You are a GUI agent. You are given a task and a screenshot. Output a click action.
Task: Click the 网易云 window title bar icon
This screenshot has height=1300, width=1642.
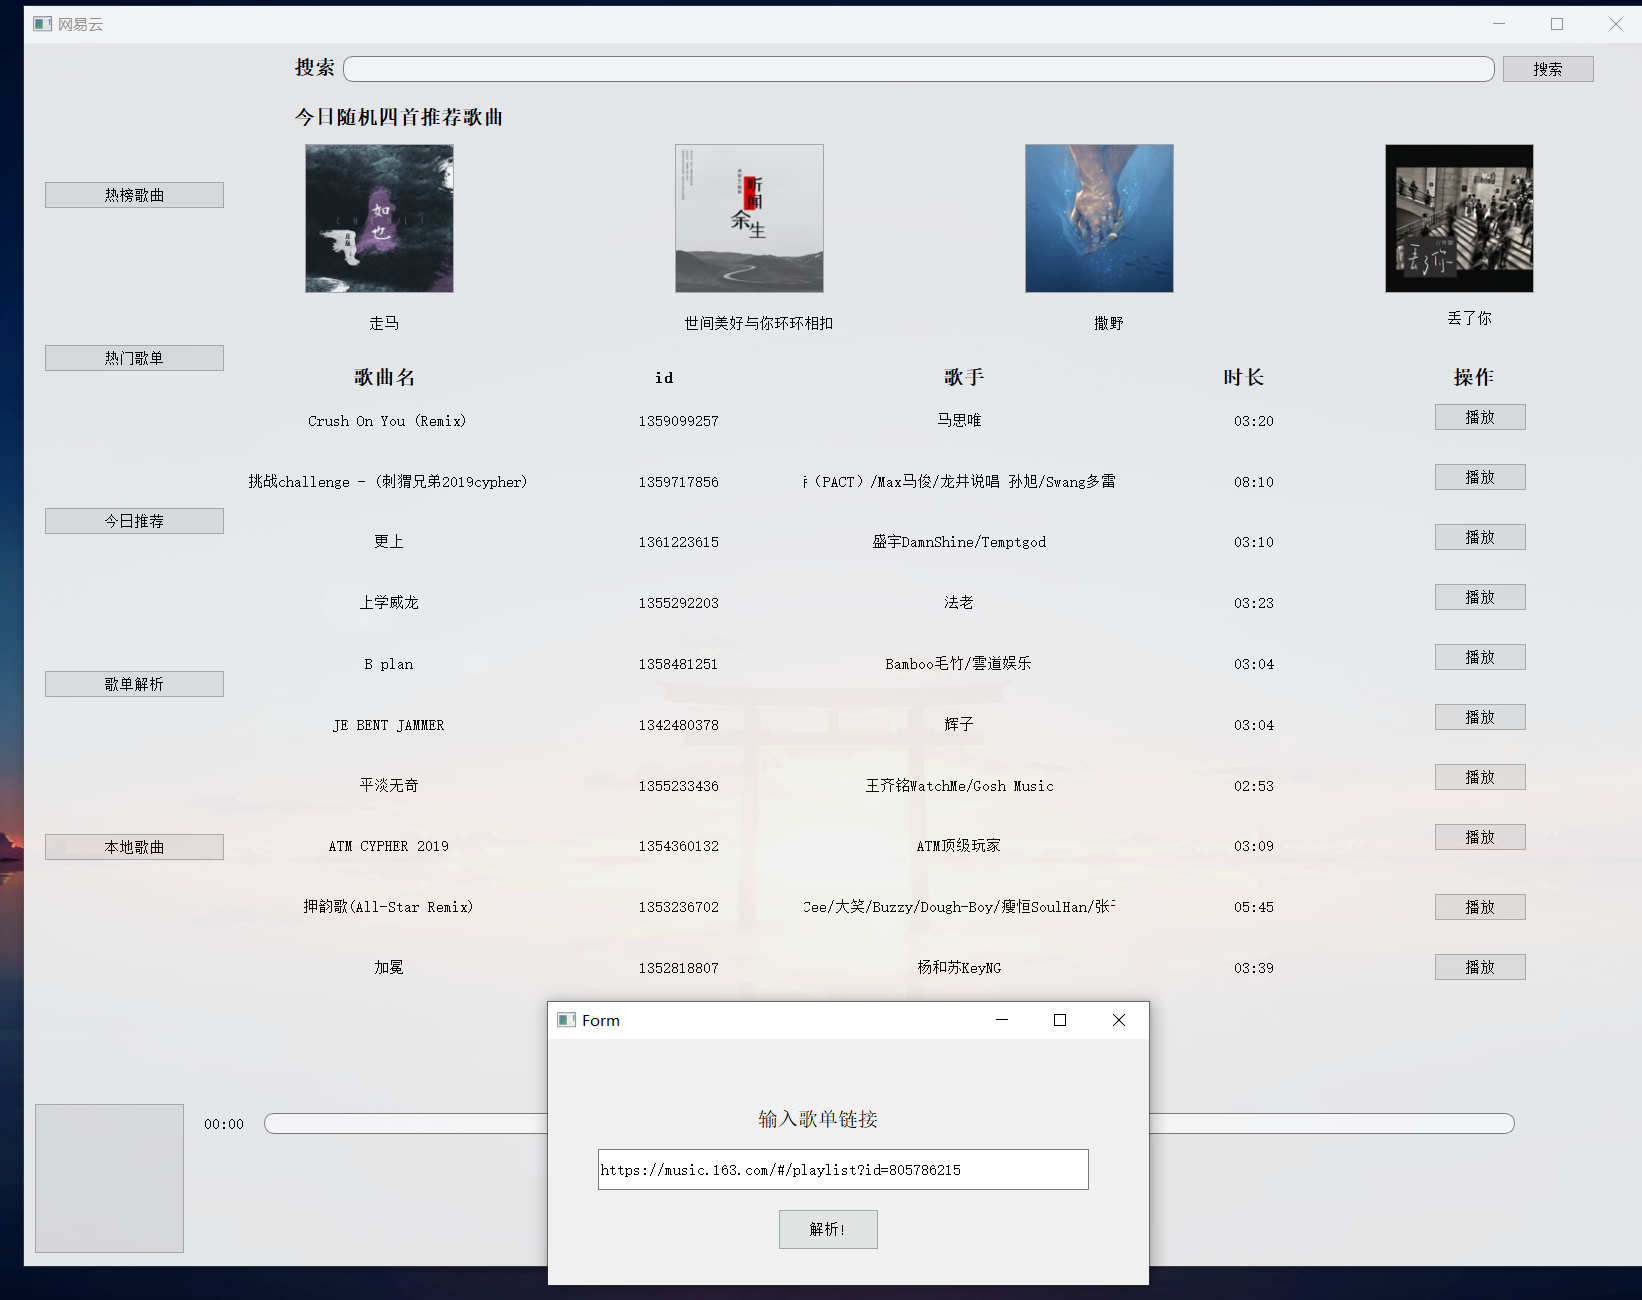[42, 23]
